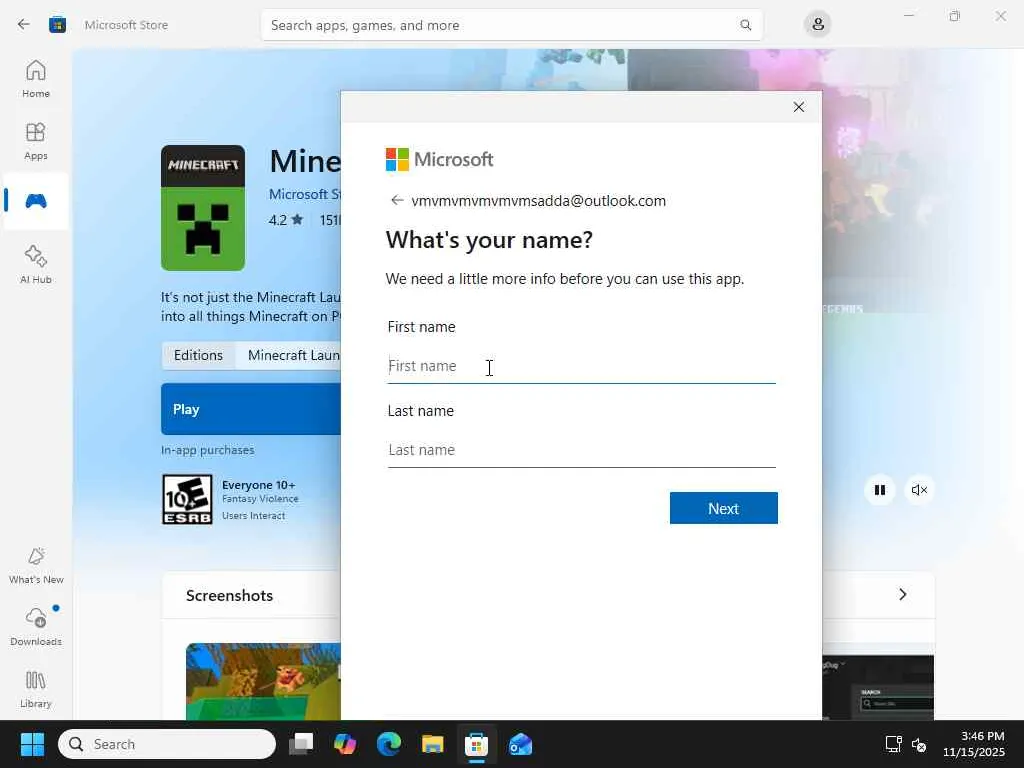This screenshot has width=1024, height=768.
Task: Open the clock and date flyout
Action: (x=974, y=744)
